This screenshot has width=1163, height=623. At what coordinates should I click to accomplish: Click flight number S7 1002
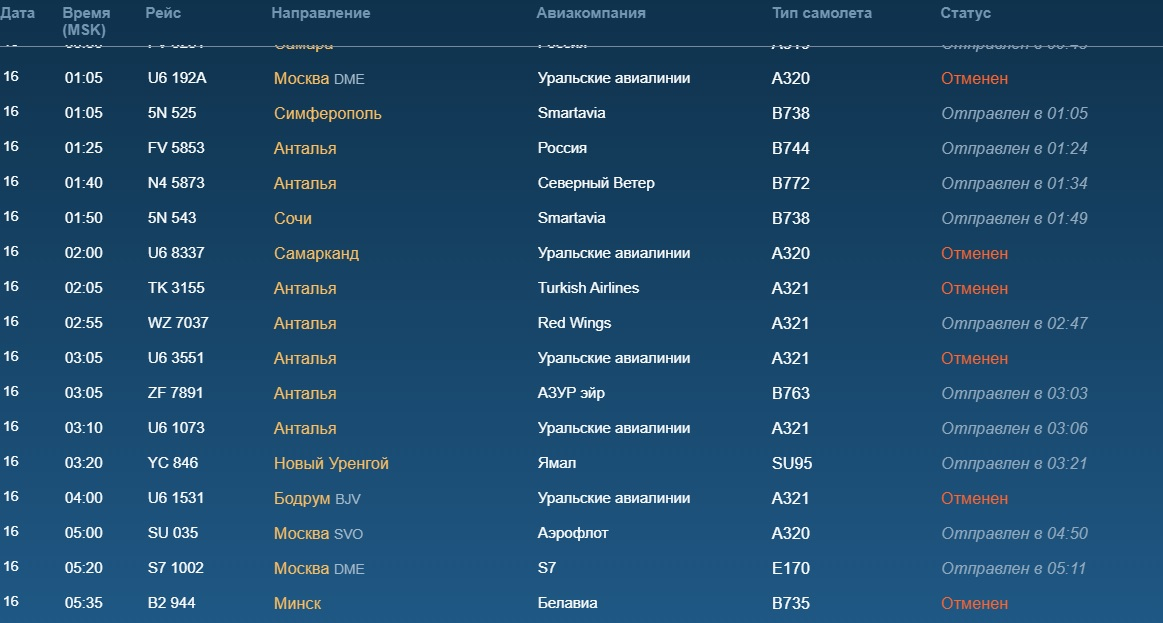point(176,567)
